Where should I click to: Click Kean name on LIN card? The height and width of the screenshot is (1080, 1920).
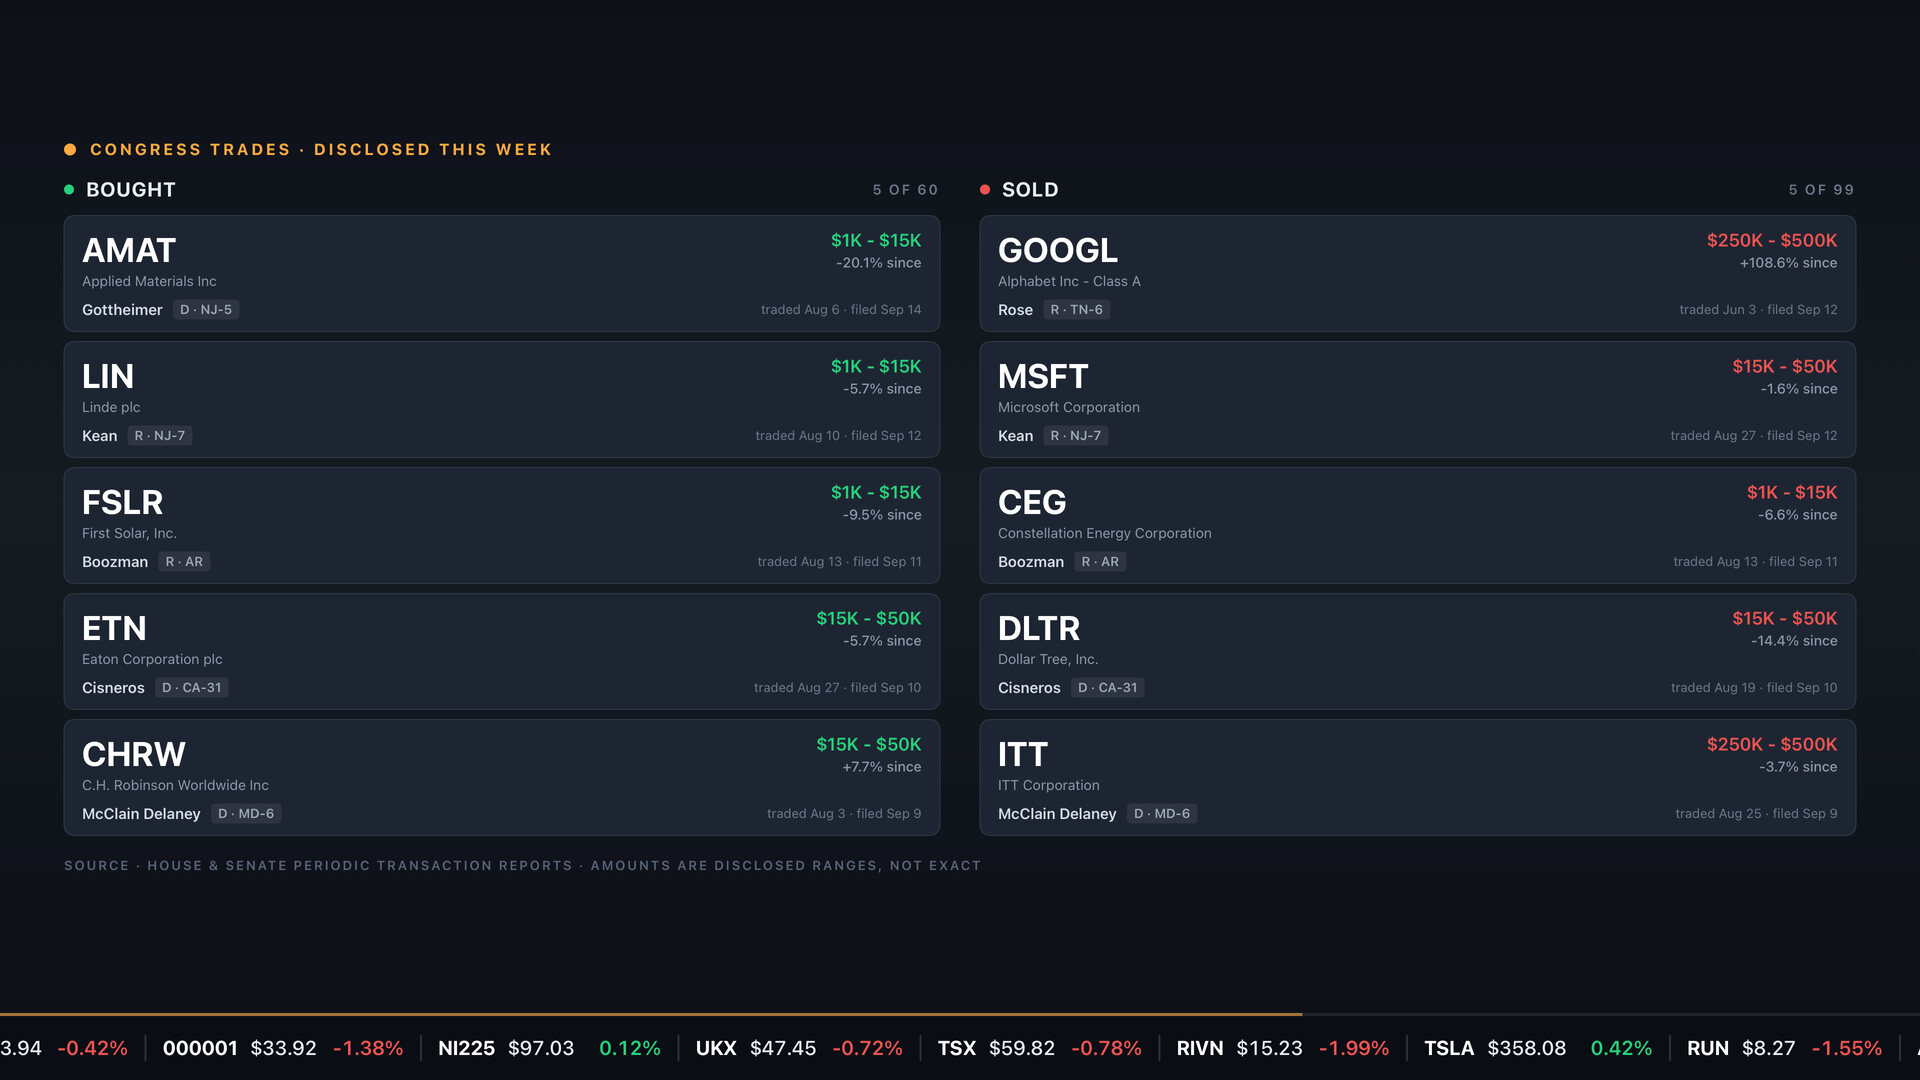click(99, 436)
